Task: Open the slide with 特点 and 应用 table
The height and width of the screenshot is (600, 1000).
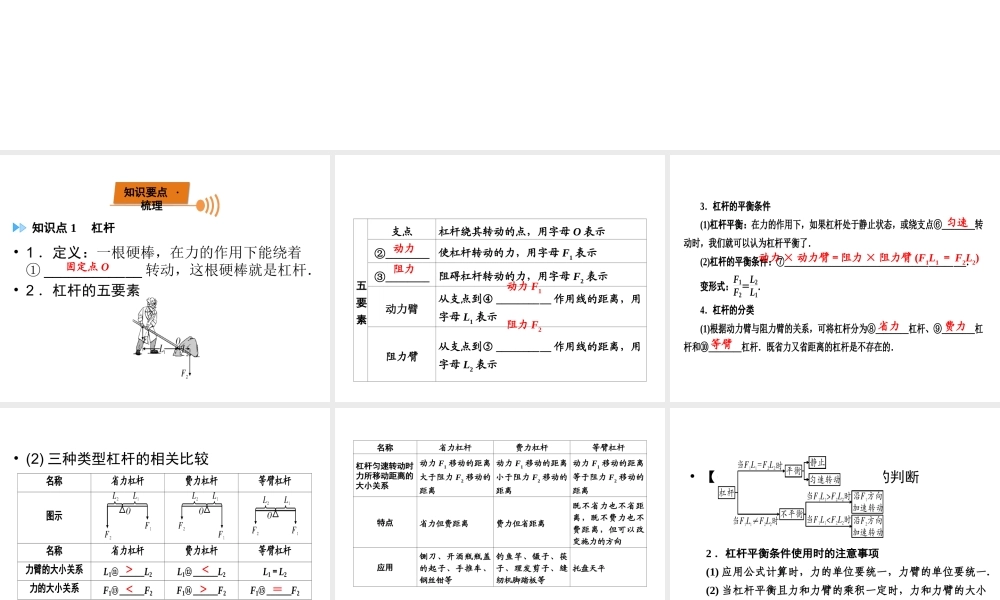Action: [x=499, y=504]
